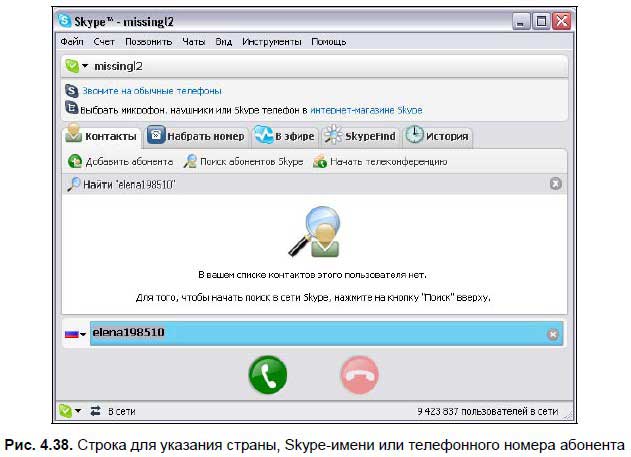This screenshot has height=457, width=631.
Task: Close the search 'Найти' results bar
Action: tap(556, 184)
